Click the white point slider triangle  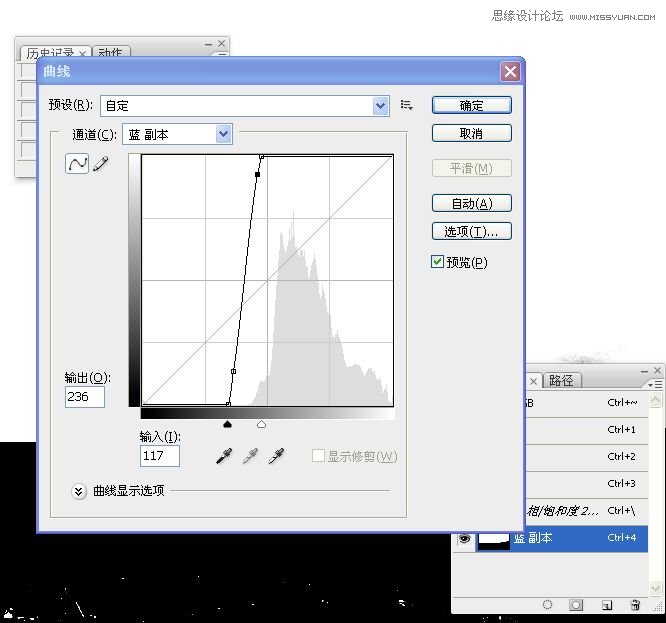coord(261,424)
